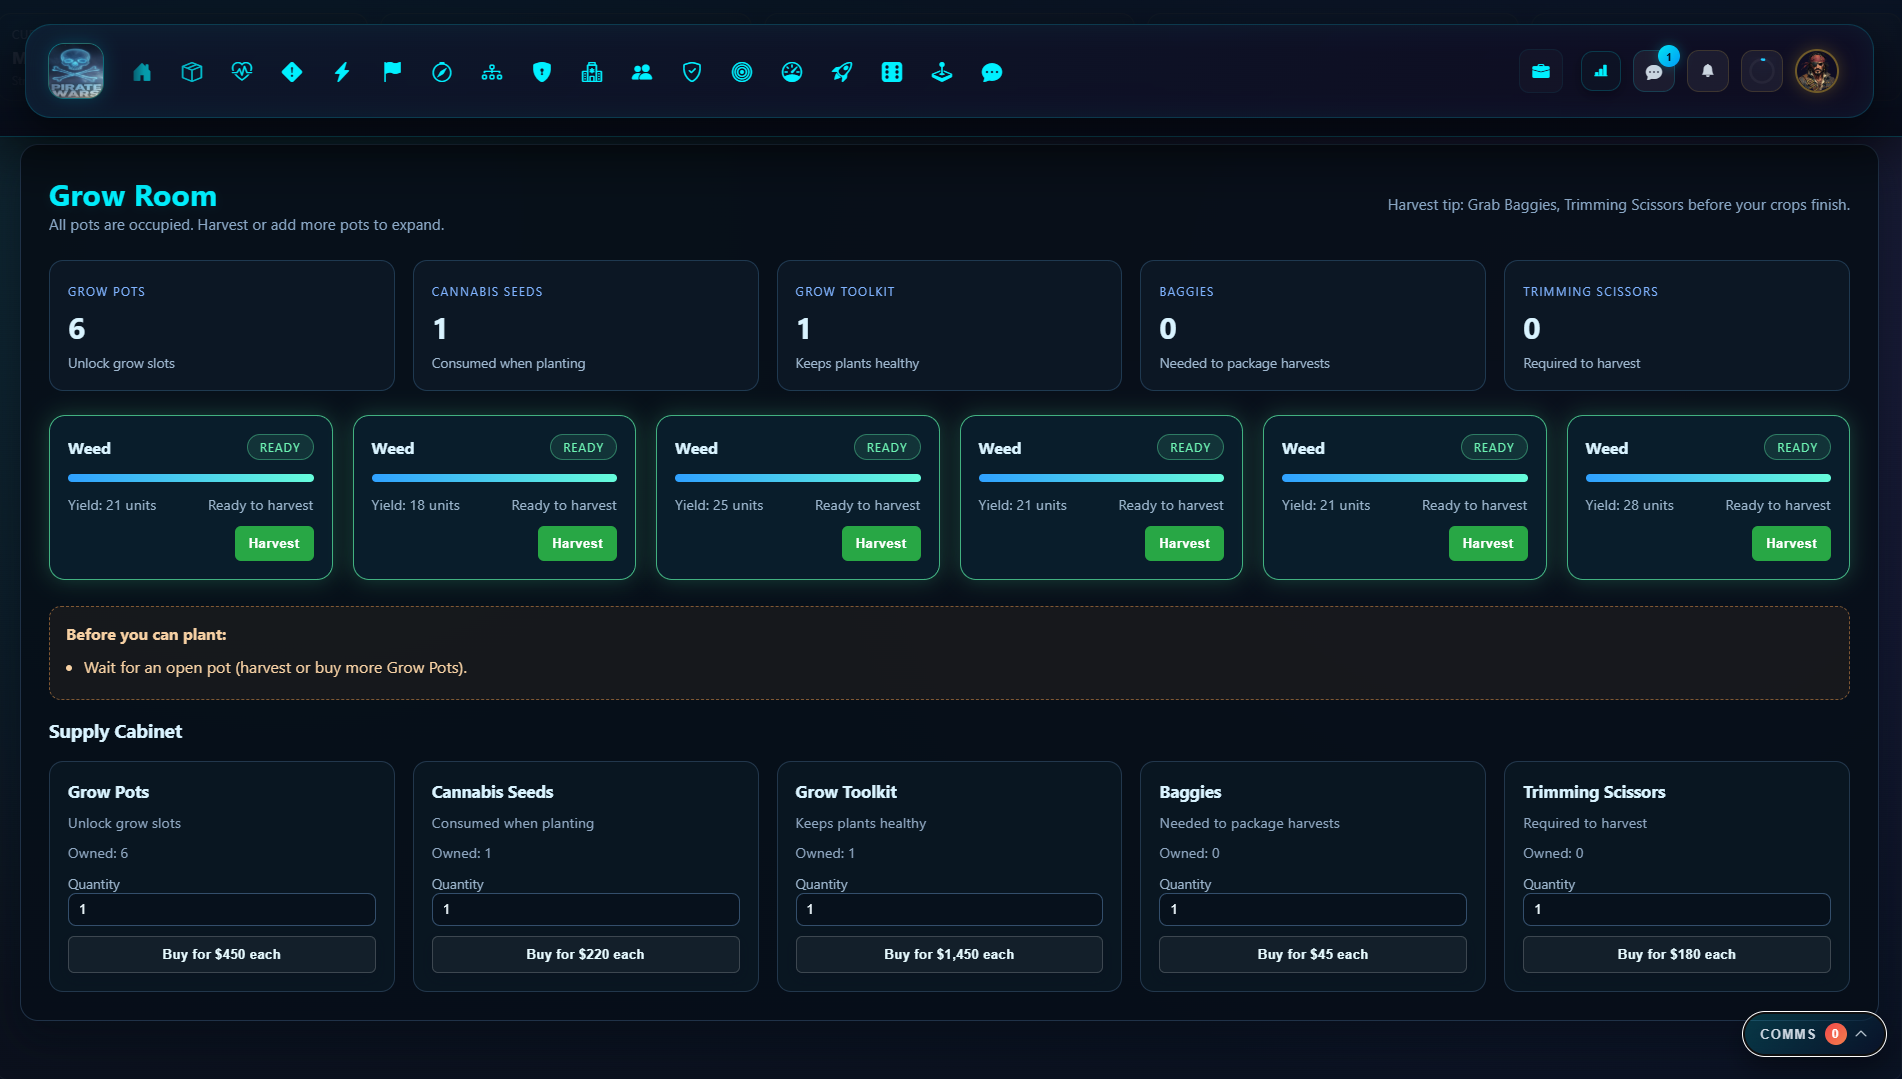Expand the COMMS panel chevron

[1861, 1034]
